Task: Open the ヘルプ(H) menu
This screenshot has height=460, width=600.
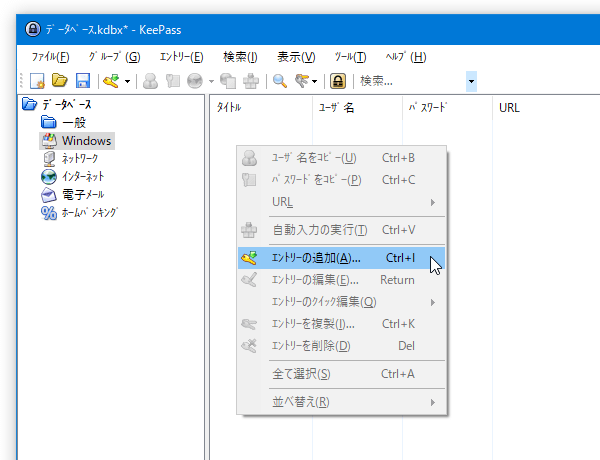Action: click(x=406, y=57)
